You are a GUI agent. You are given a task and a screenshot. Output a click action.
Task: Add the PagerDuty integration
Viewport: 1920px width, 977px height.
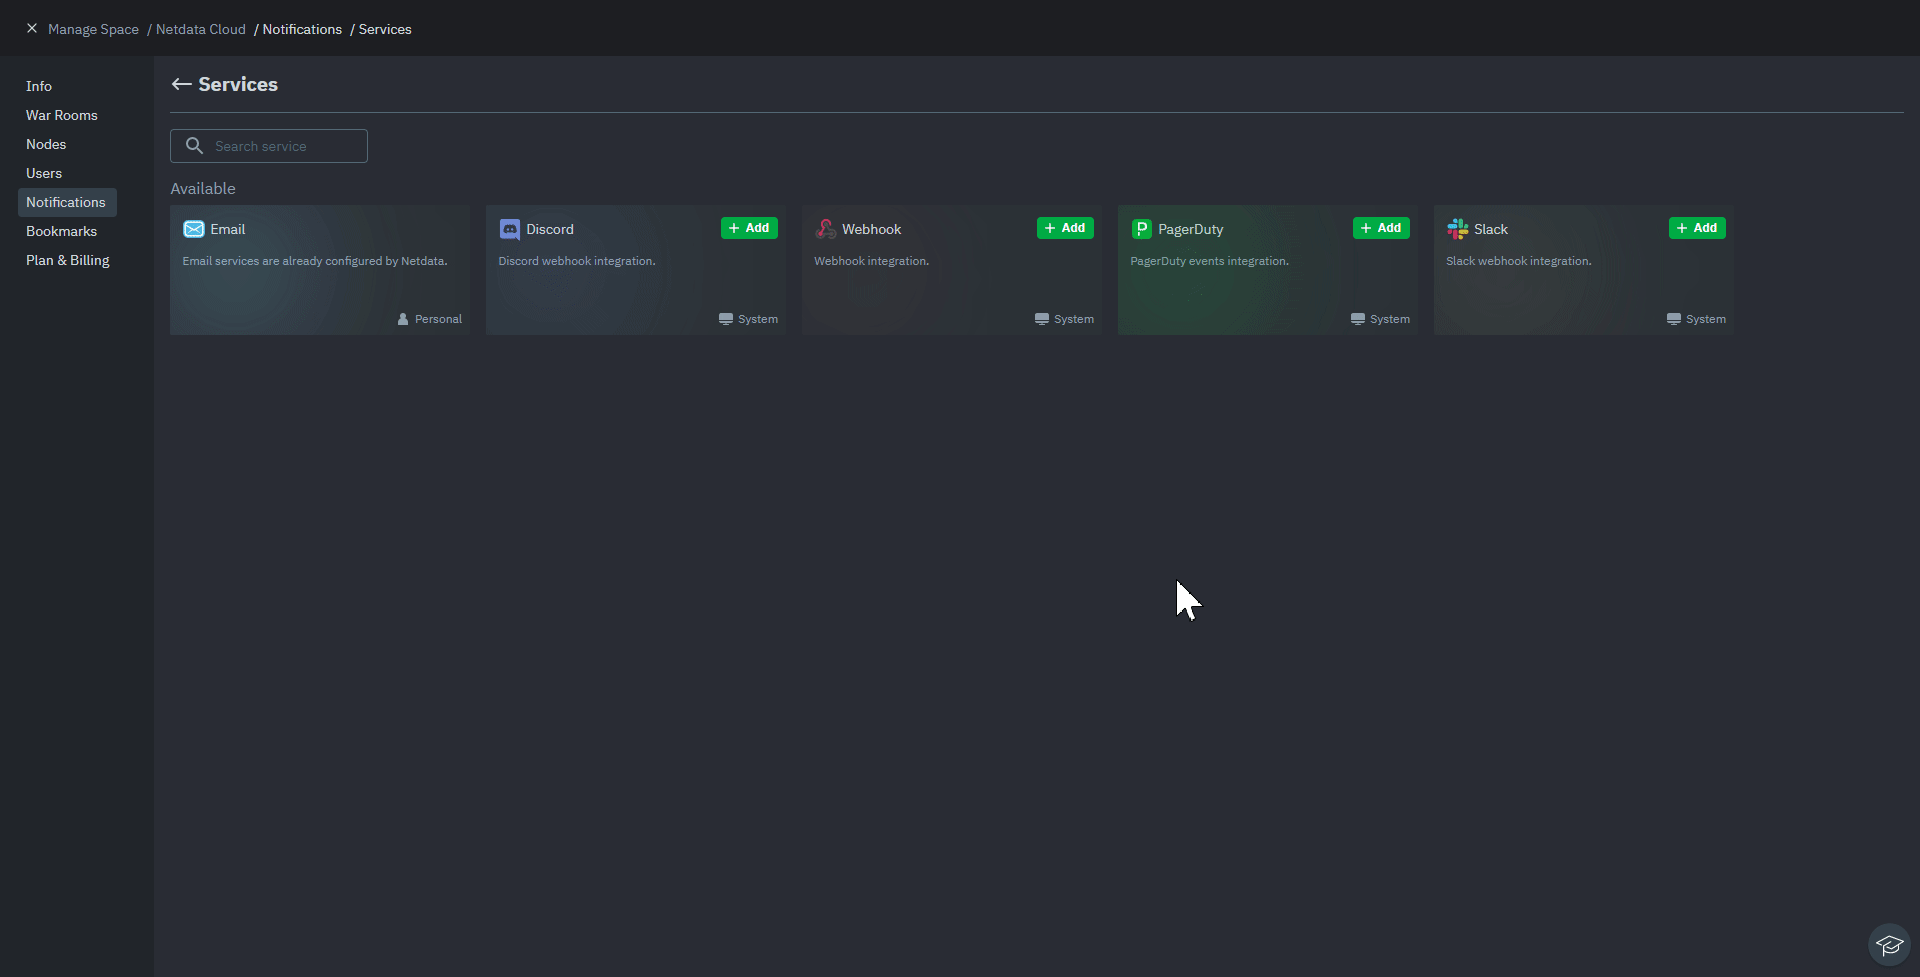(1380, 227)
